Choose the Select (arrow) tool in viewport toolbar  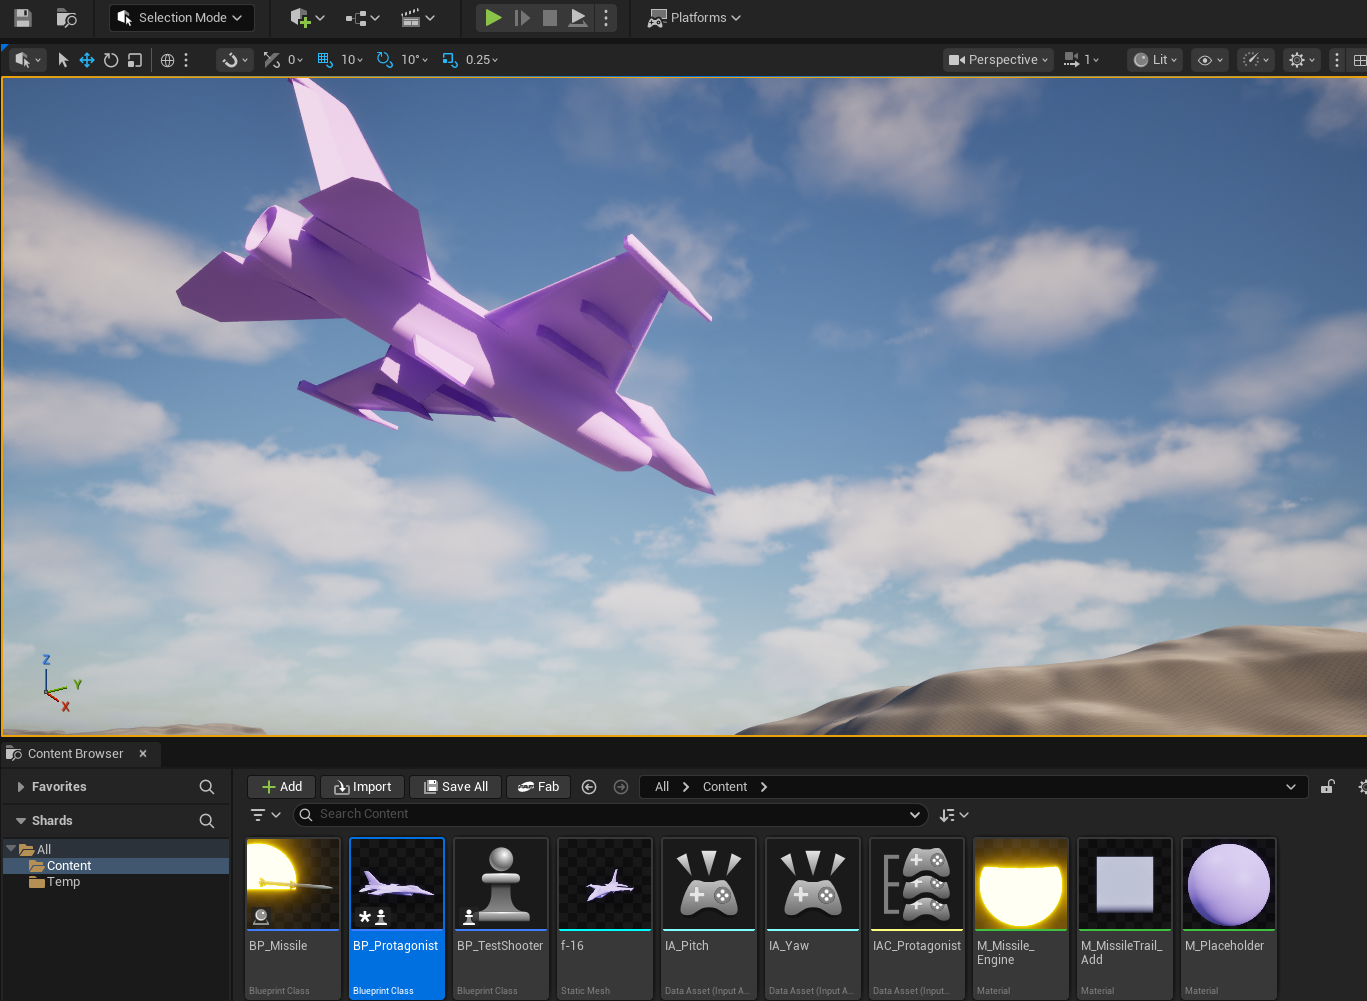[63, 60]
